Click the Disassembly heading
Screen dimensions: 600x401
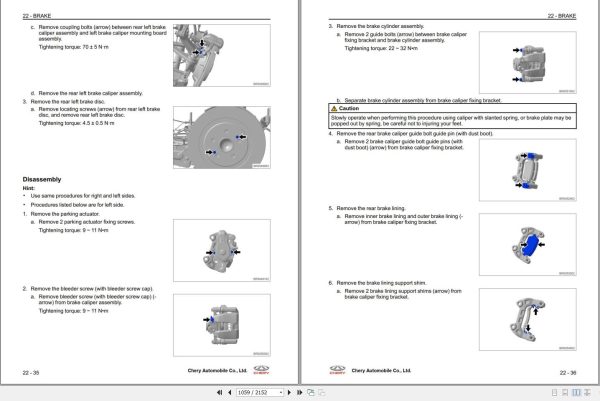(x=42, y=179)
